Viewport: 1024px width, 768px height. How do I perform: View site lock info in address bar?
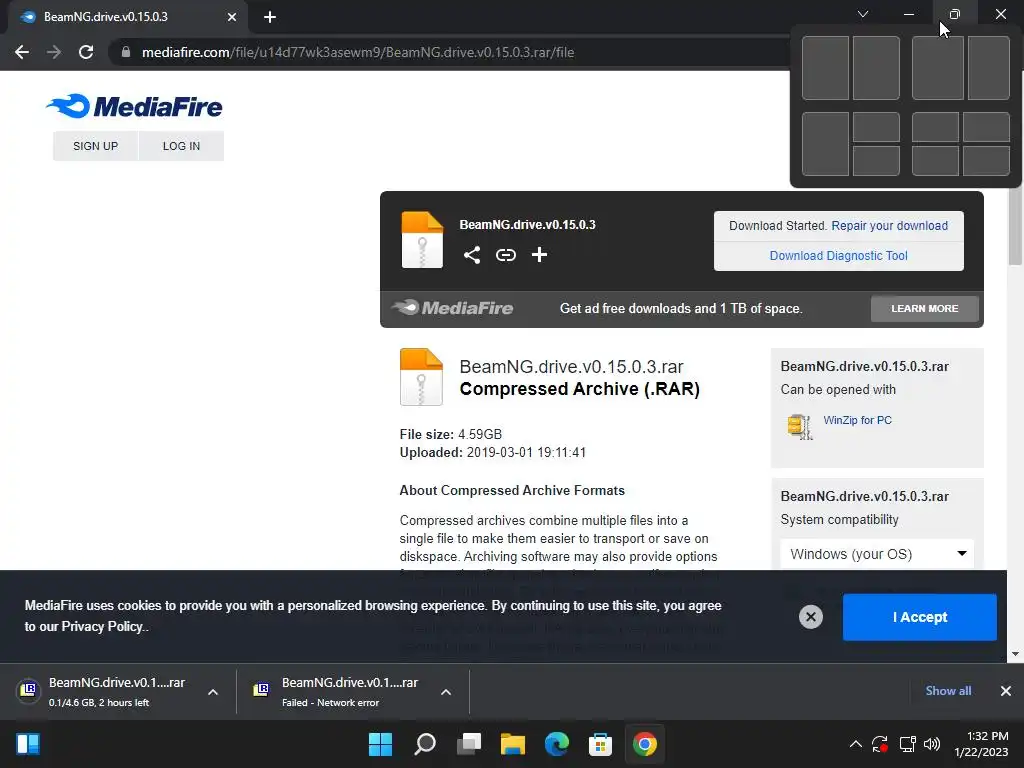126,52
